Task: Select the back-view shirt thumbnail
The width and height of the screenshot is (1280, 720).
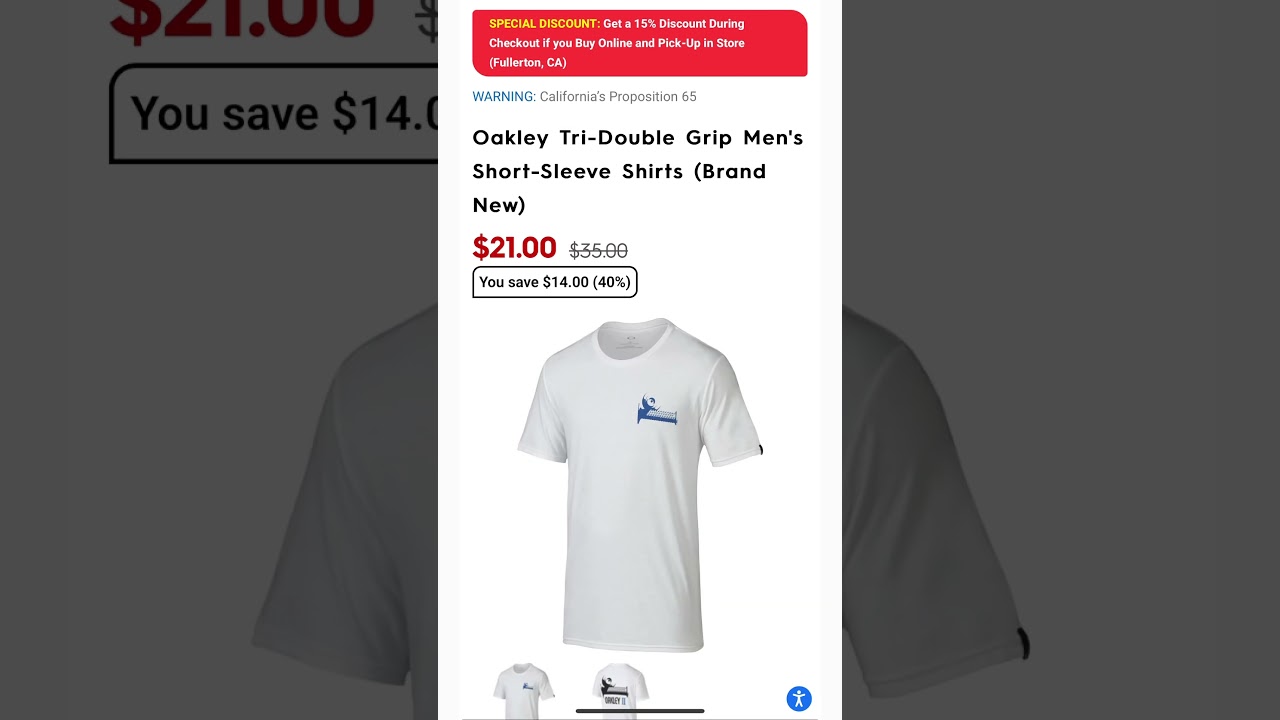Action: point(620,690)
